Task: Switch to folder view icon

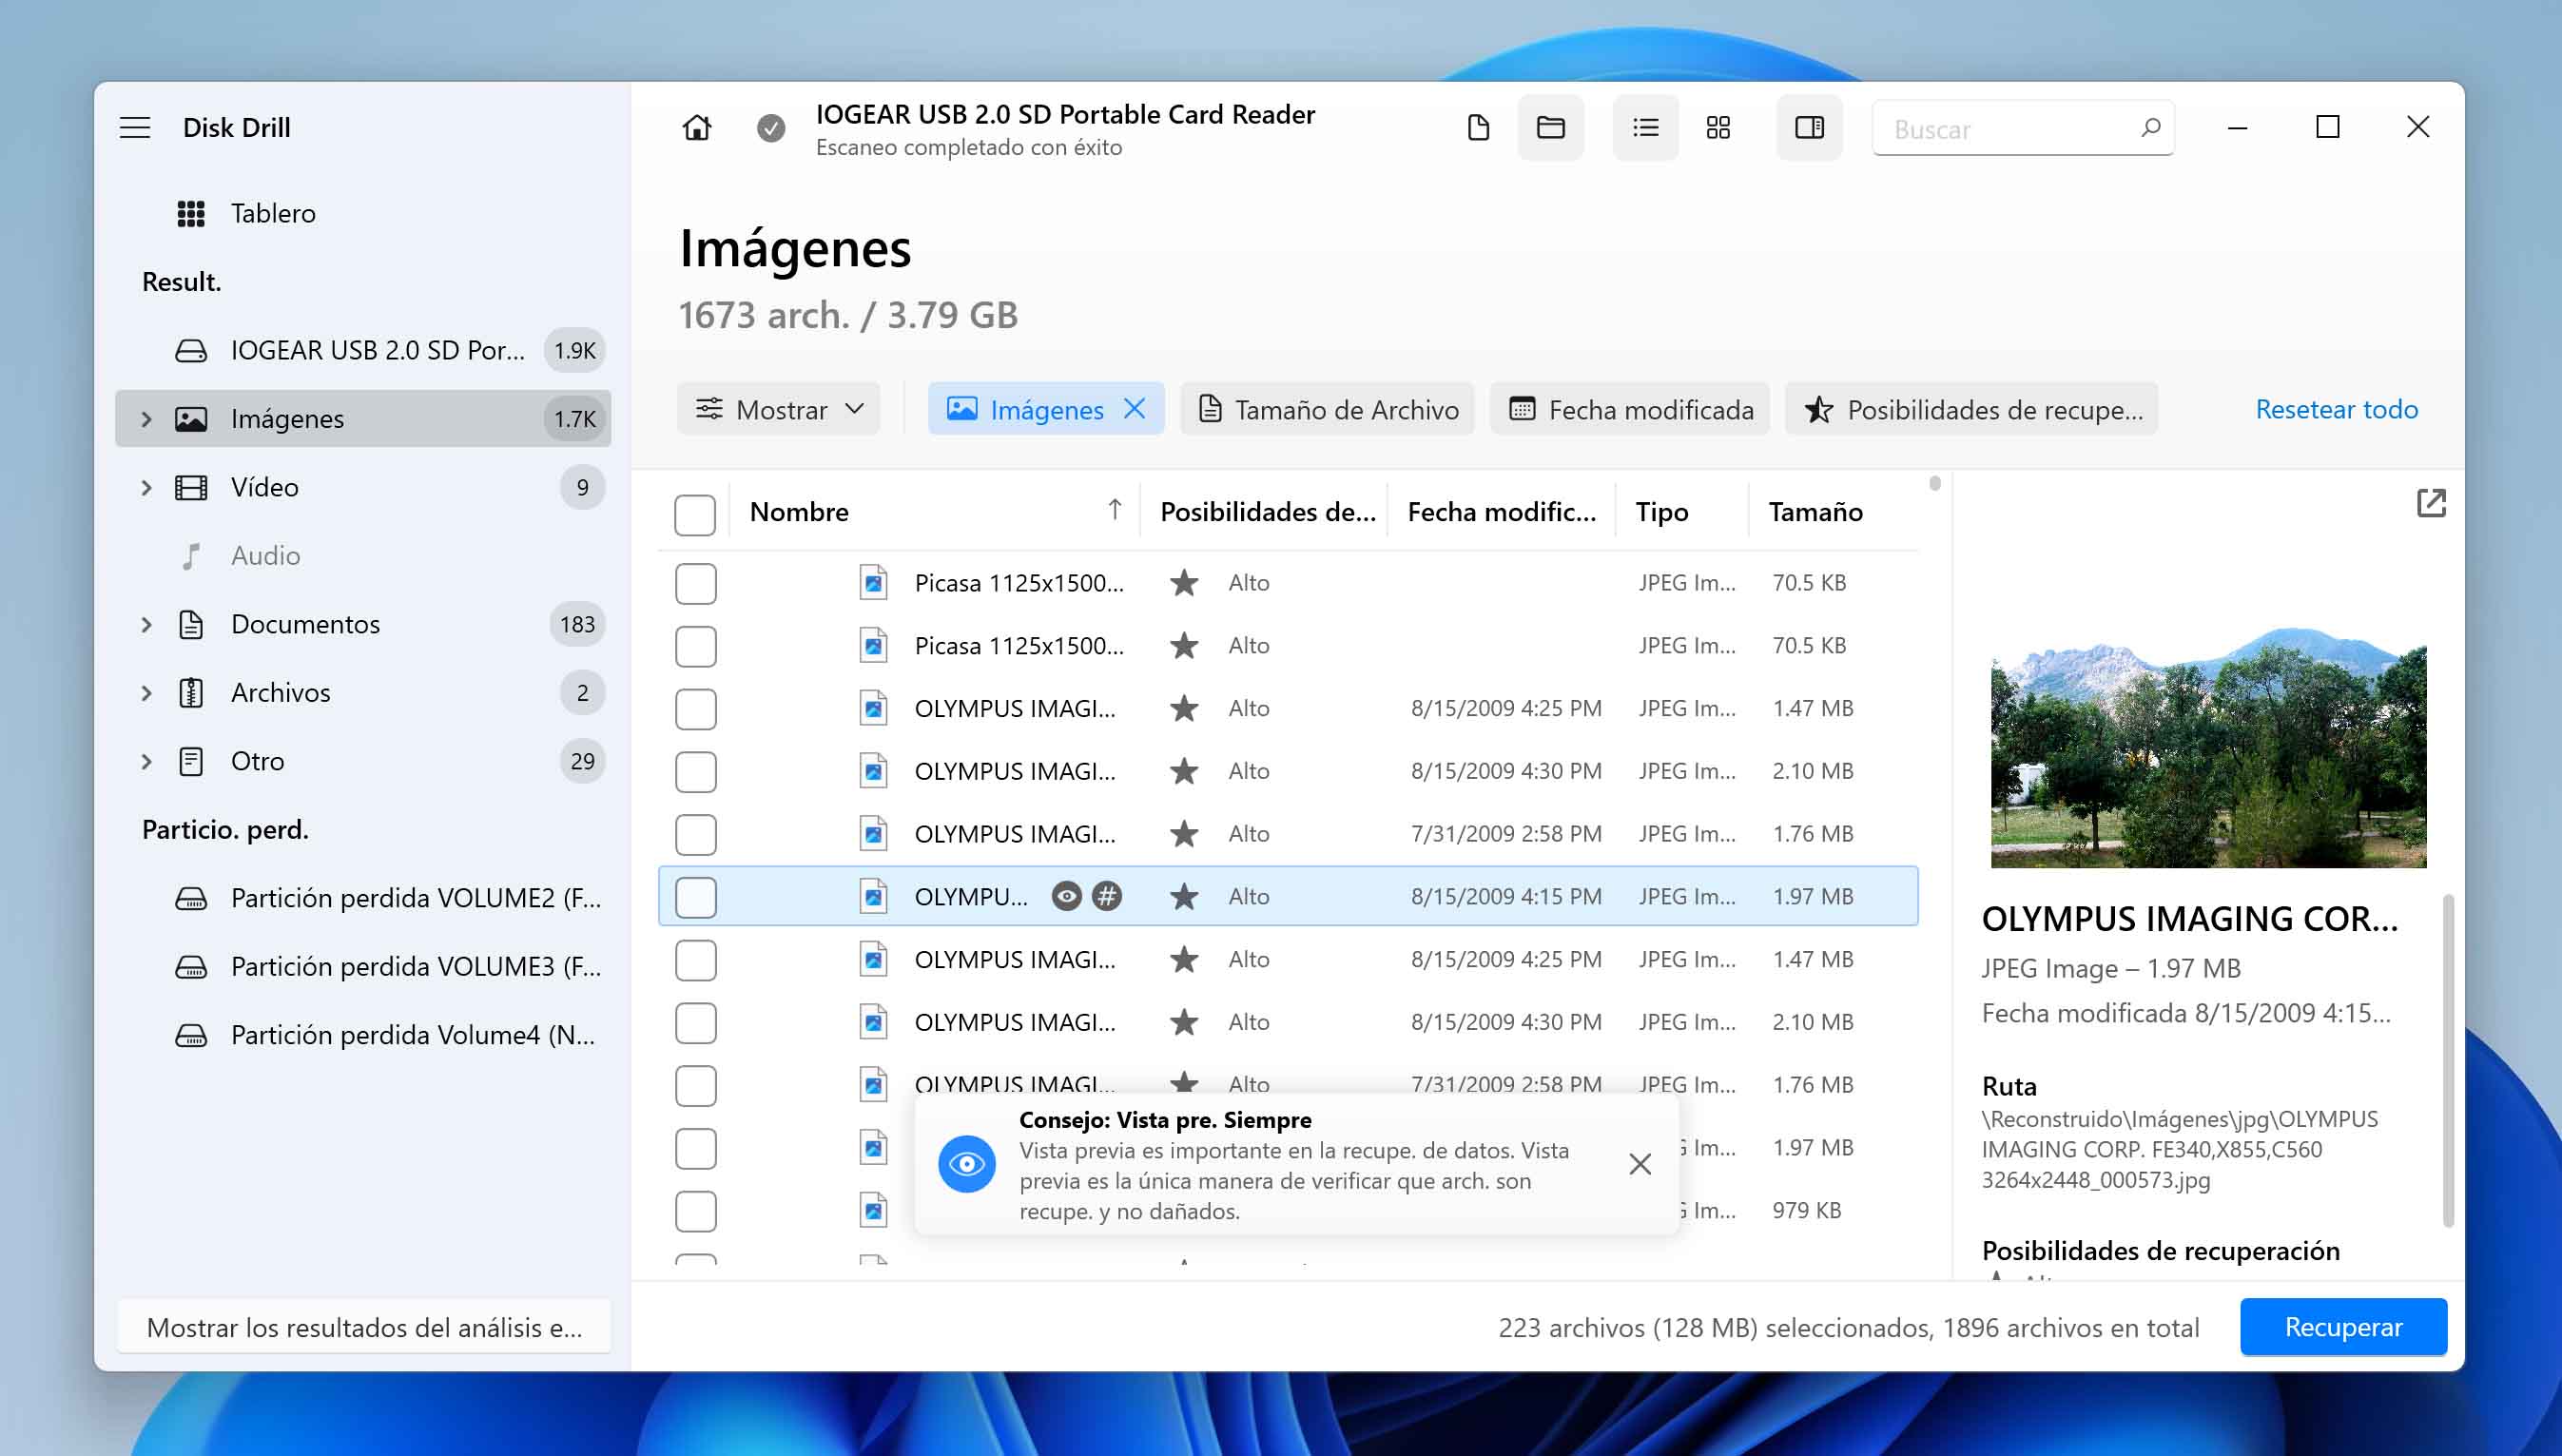Action: point(1550,128)
